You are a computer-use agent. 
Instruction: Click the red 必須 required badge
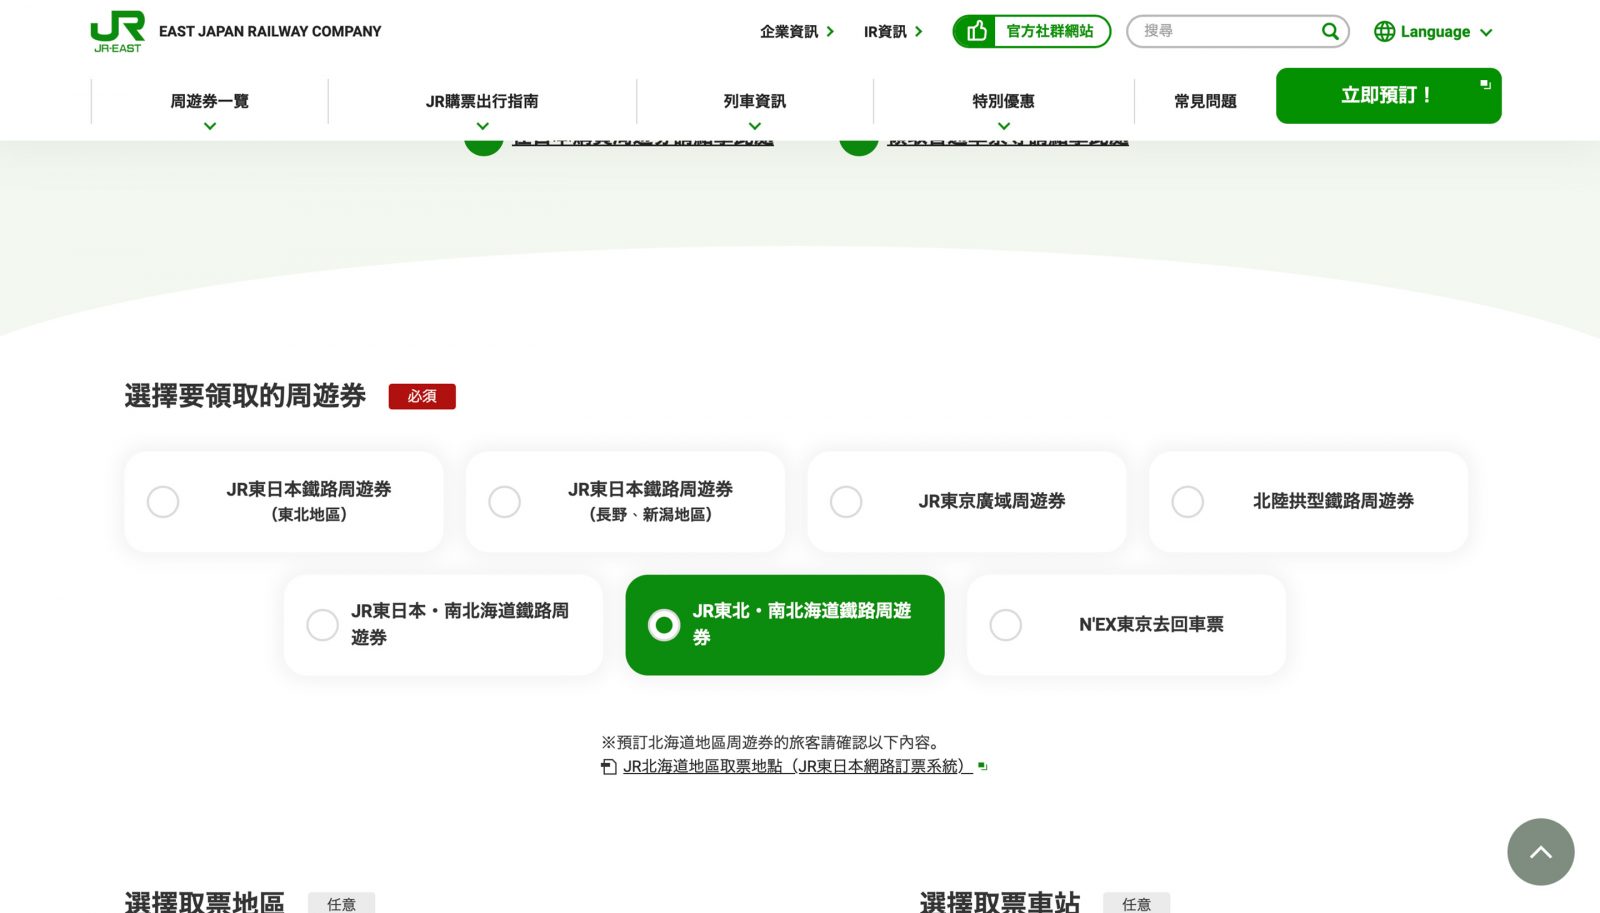tap(422, 396)
